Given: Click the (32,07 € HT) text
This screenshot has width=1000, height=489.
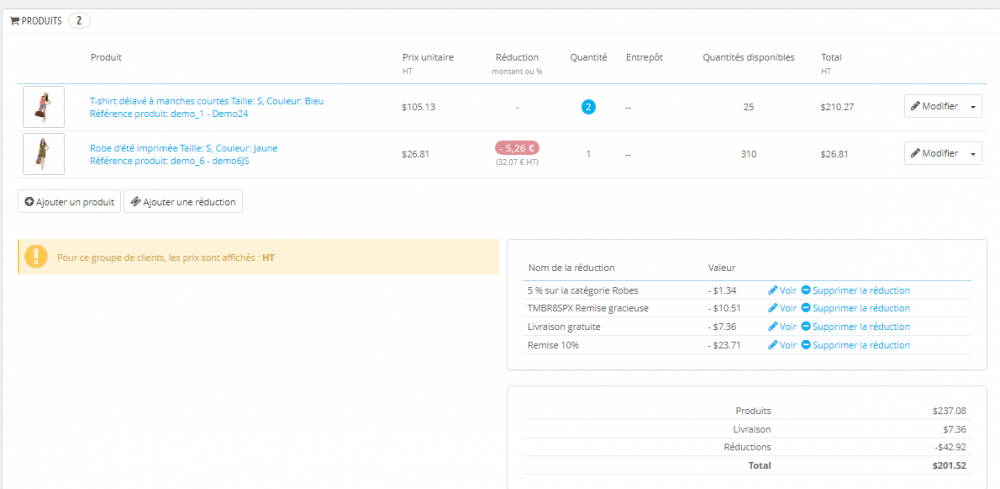Looking at the screenshot, I should [517, 163].
